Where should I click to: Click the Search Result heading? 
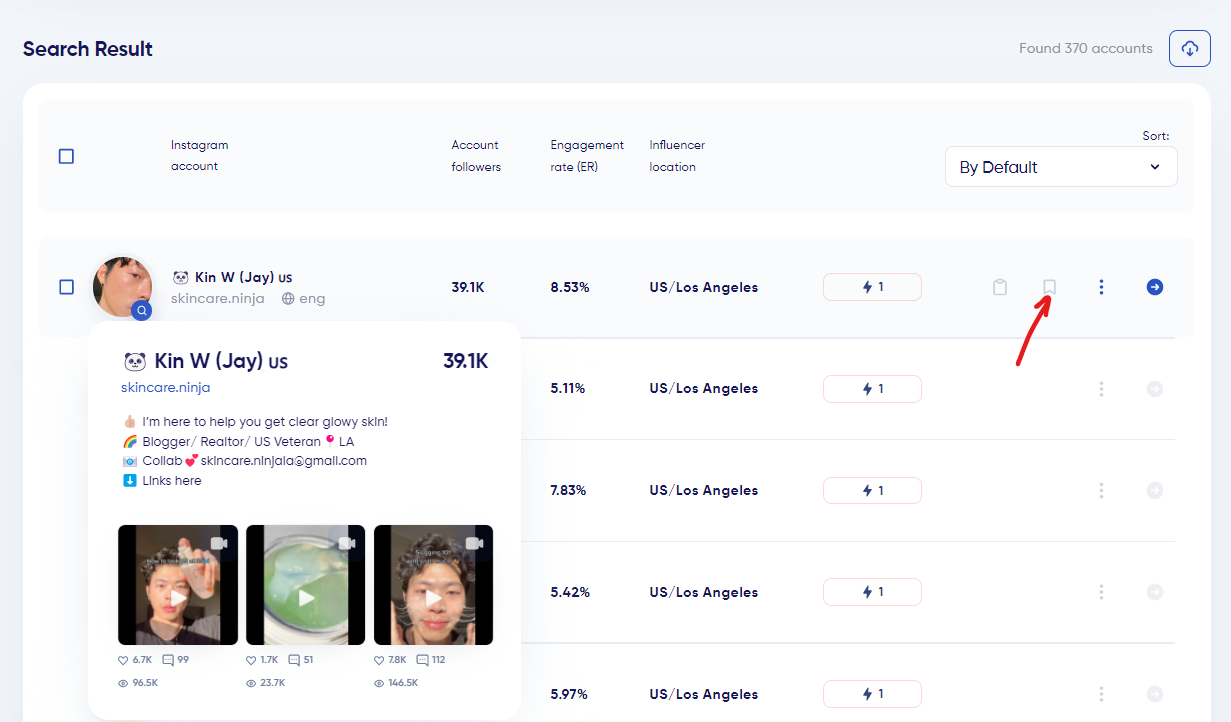87,48
